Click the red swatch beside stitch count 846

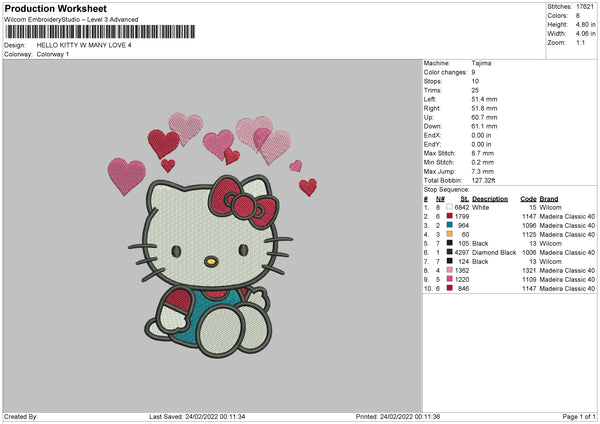tap(450, 288)
